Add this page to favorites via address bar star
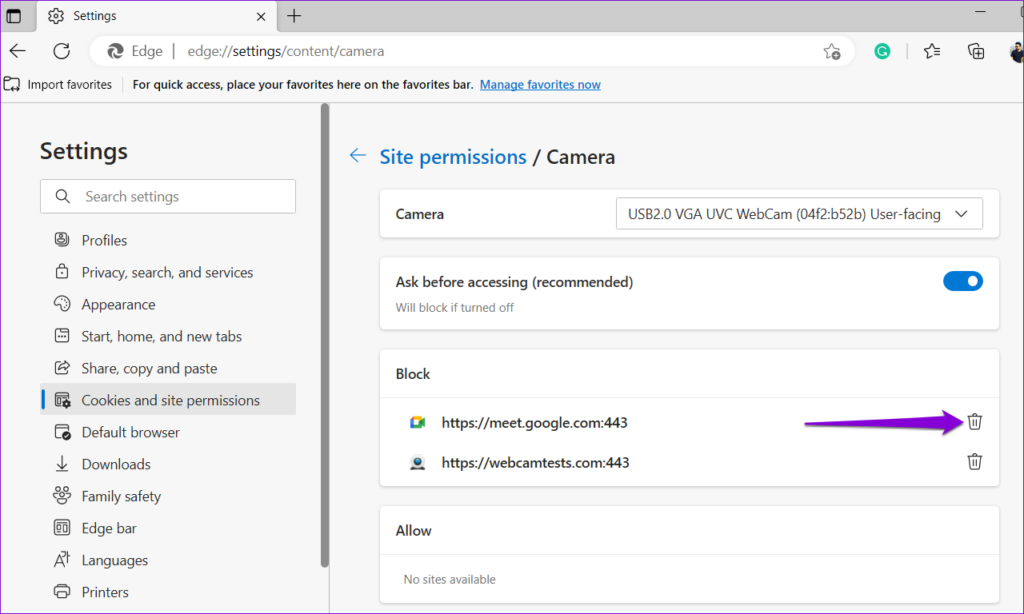 tap(831, 51)
